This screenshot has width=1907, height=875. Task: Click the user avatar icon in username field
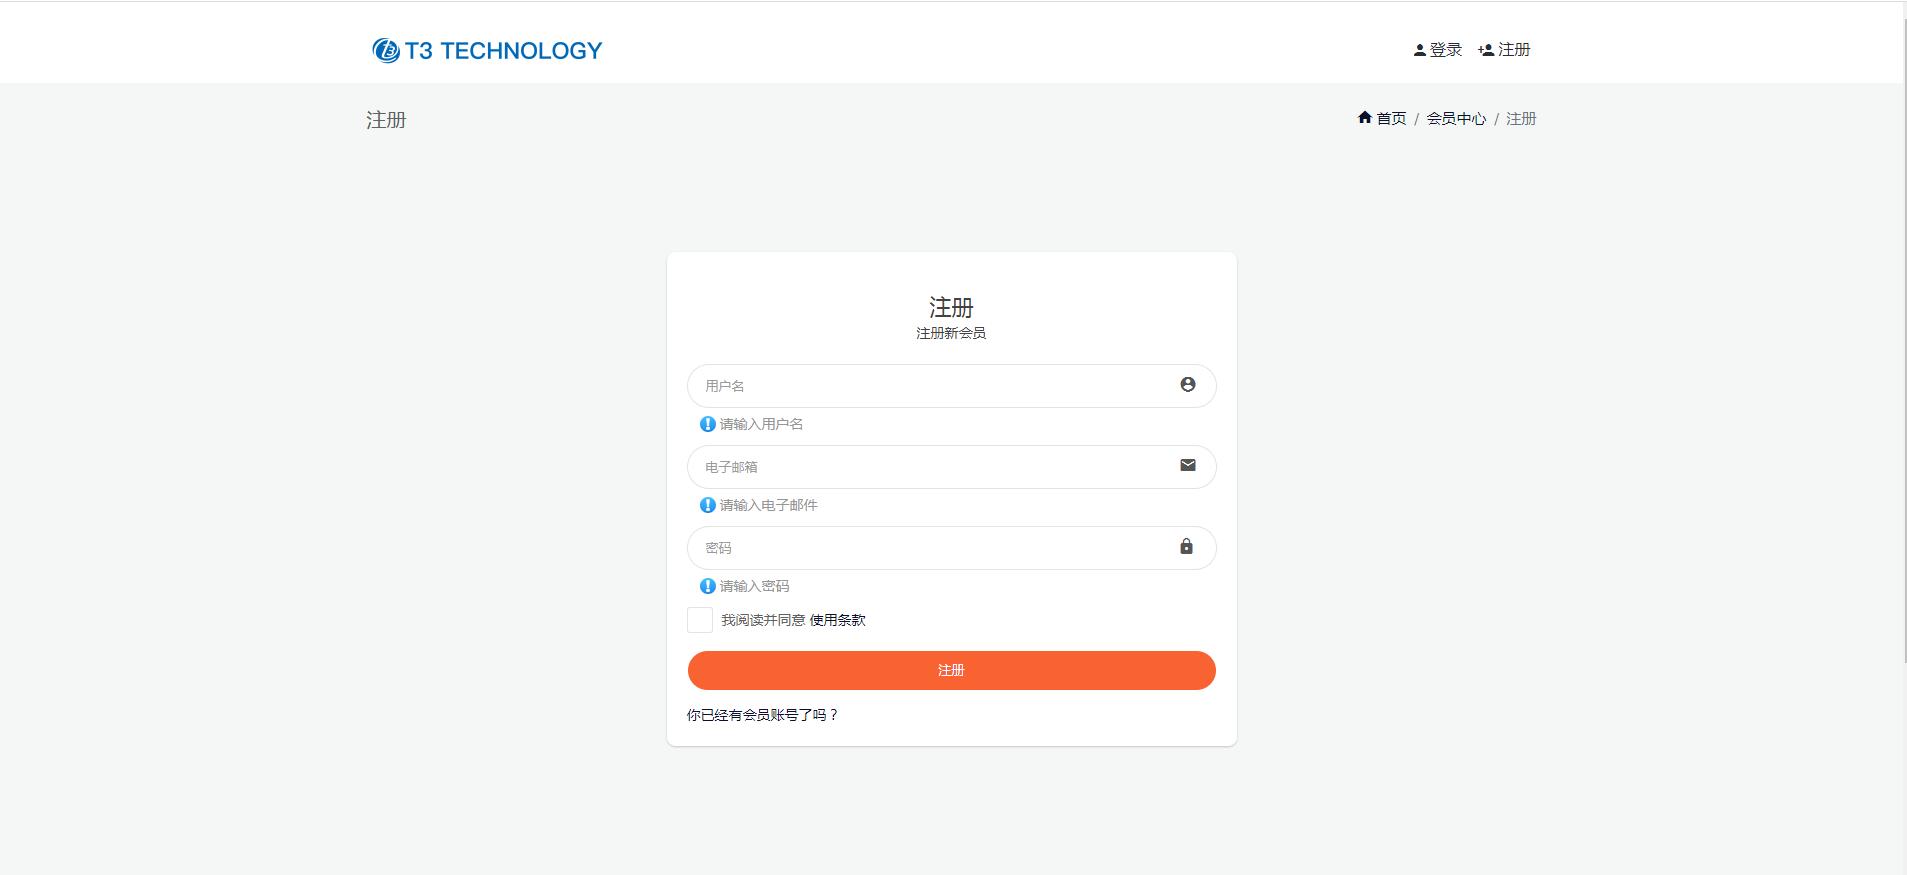(1187, 385)
